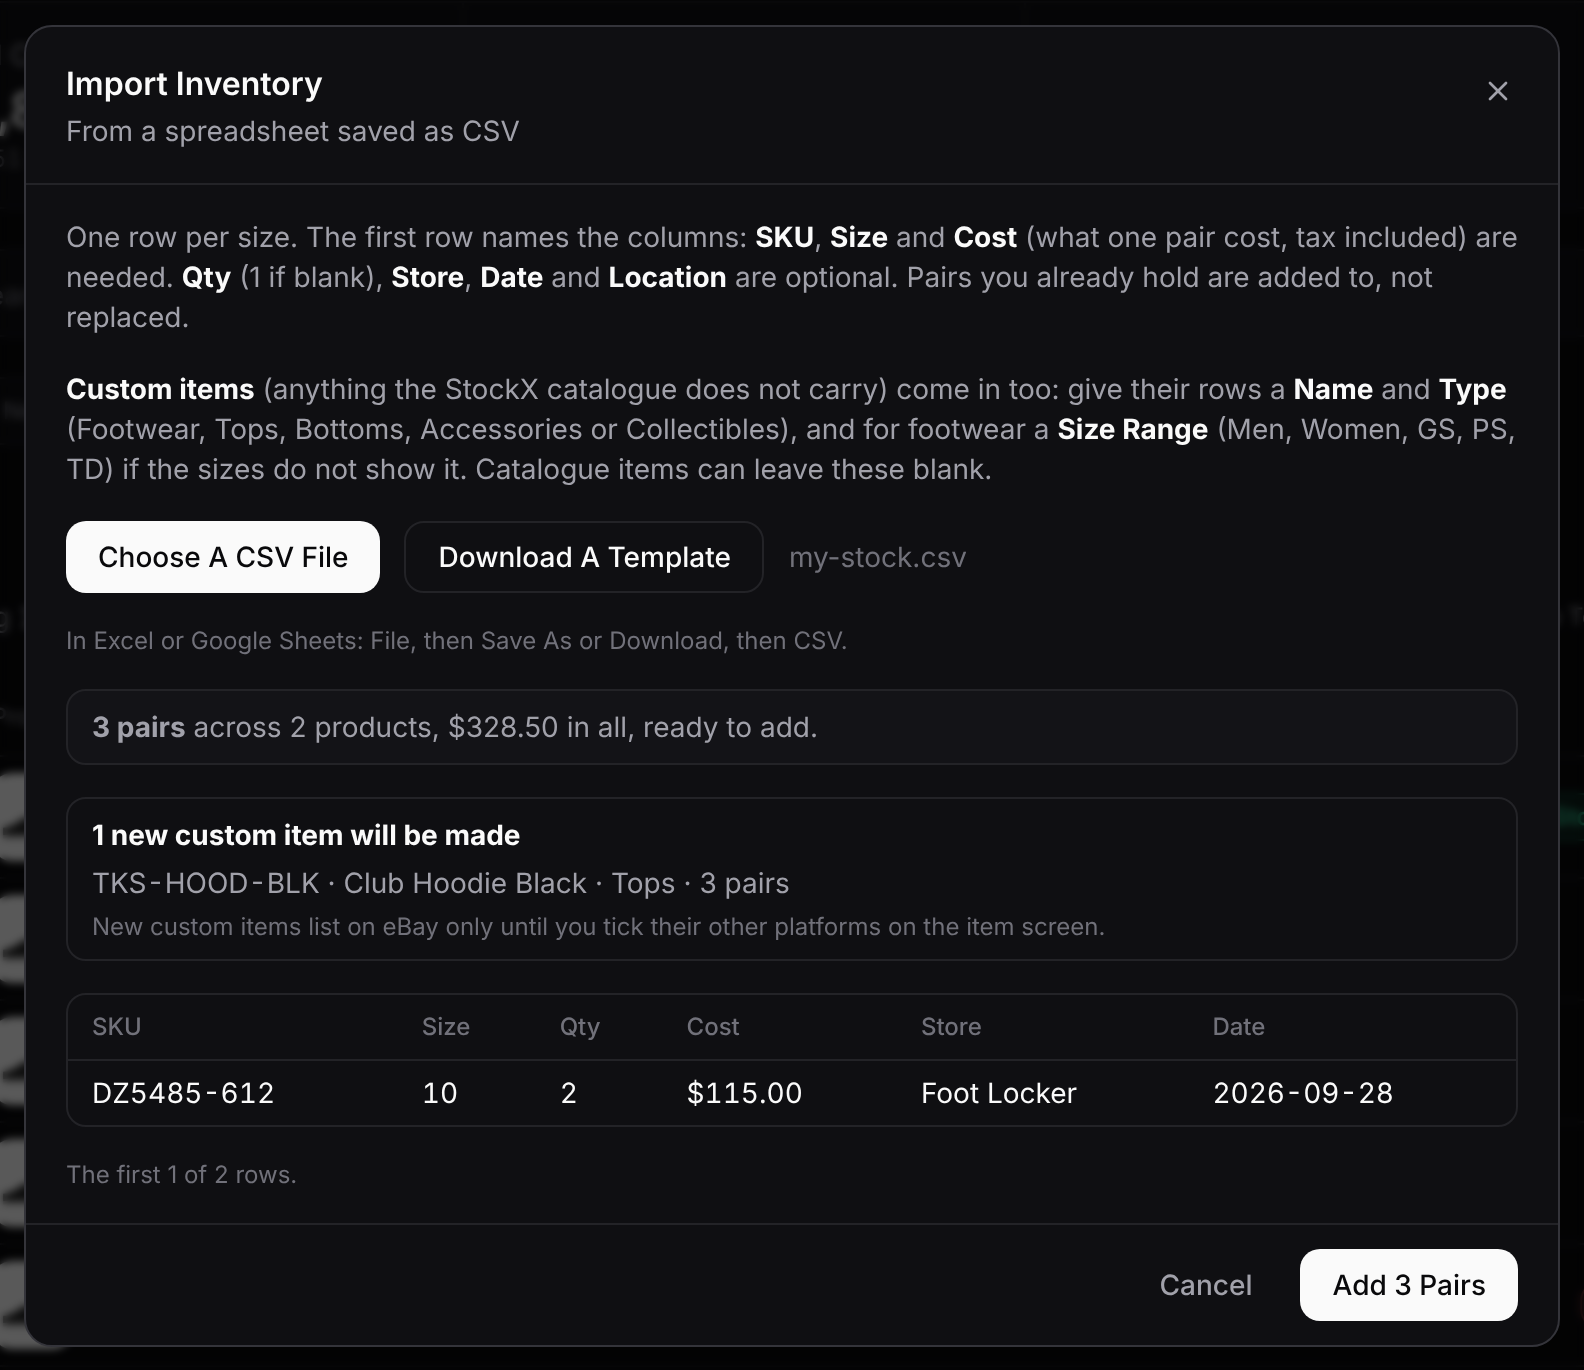Click the quantity 2 cell
The height and width of the screenshot is (1370, 1584).
(x=569, y=1093)
